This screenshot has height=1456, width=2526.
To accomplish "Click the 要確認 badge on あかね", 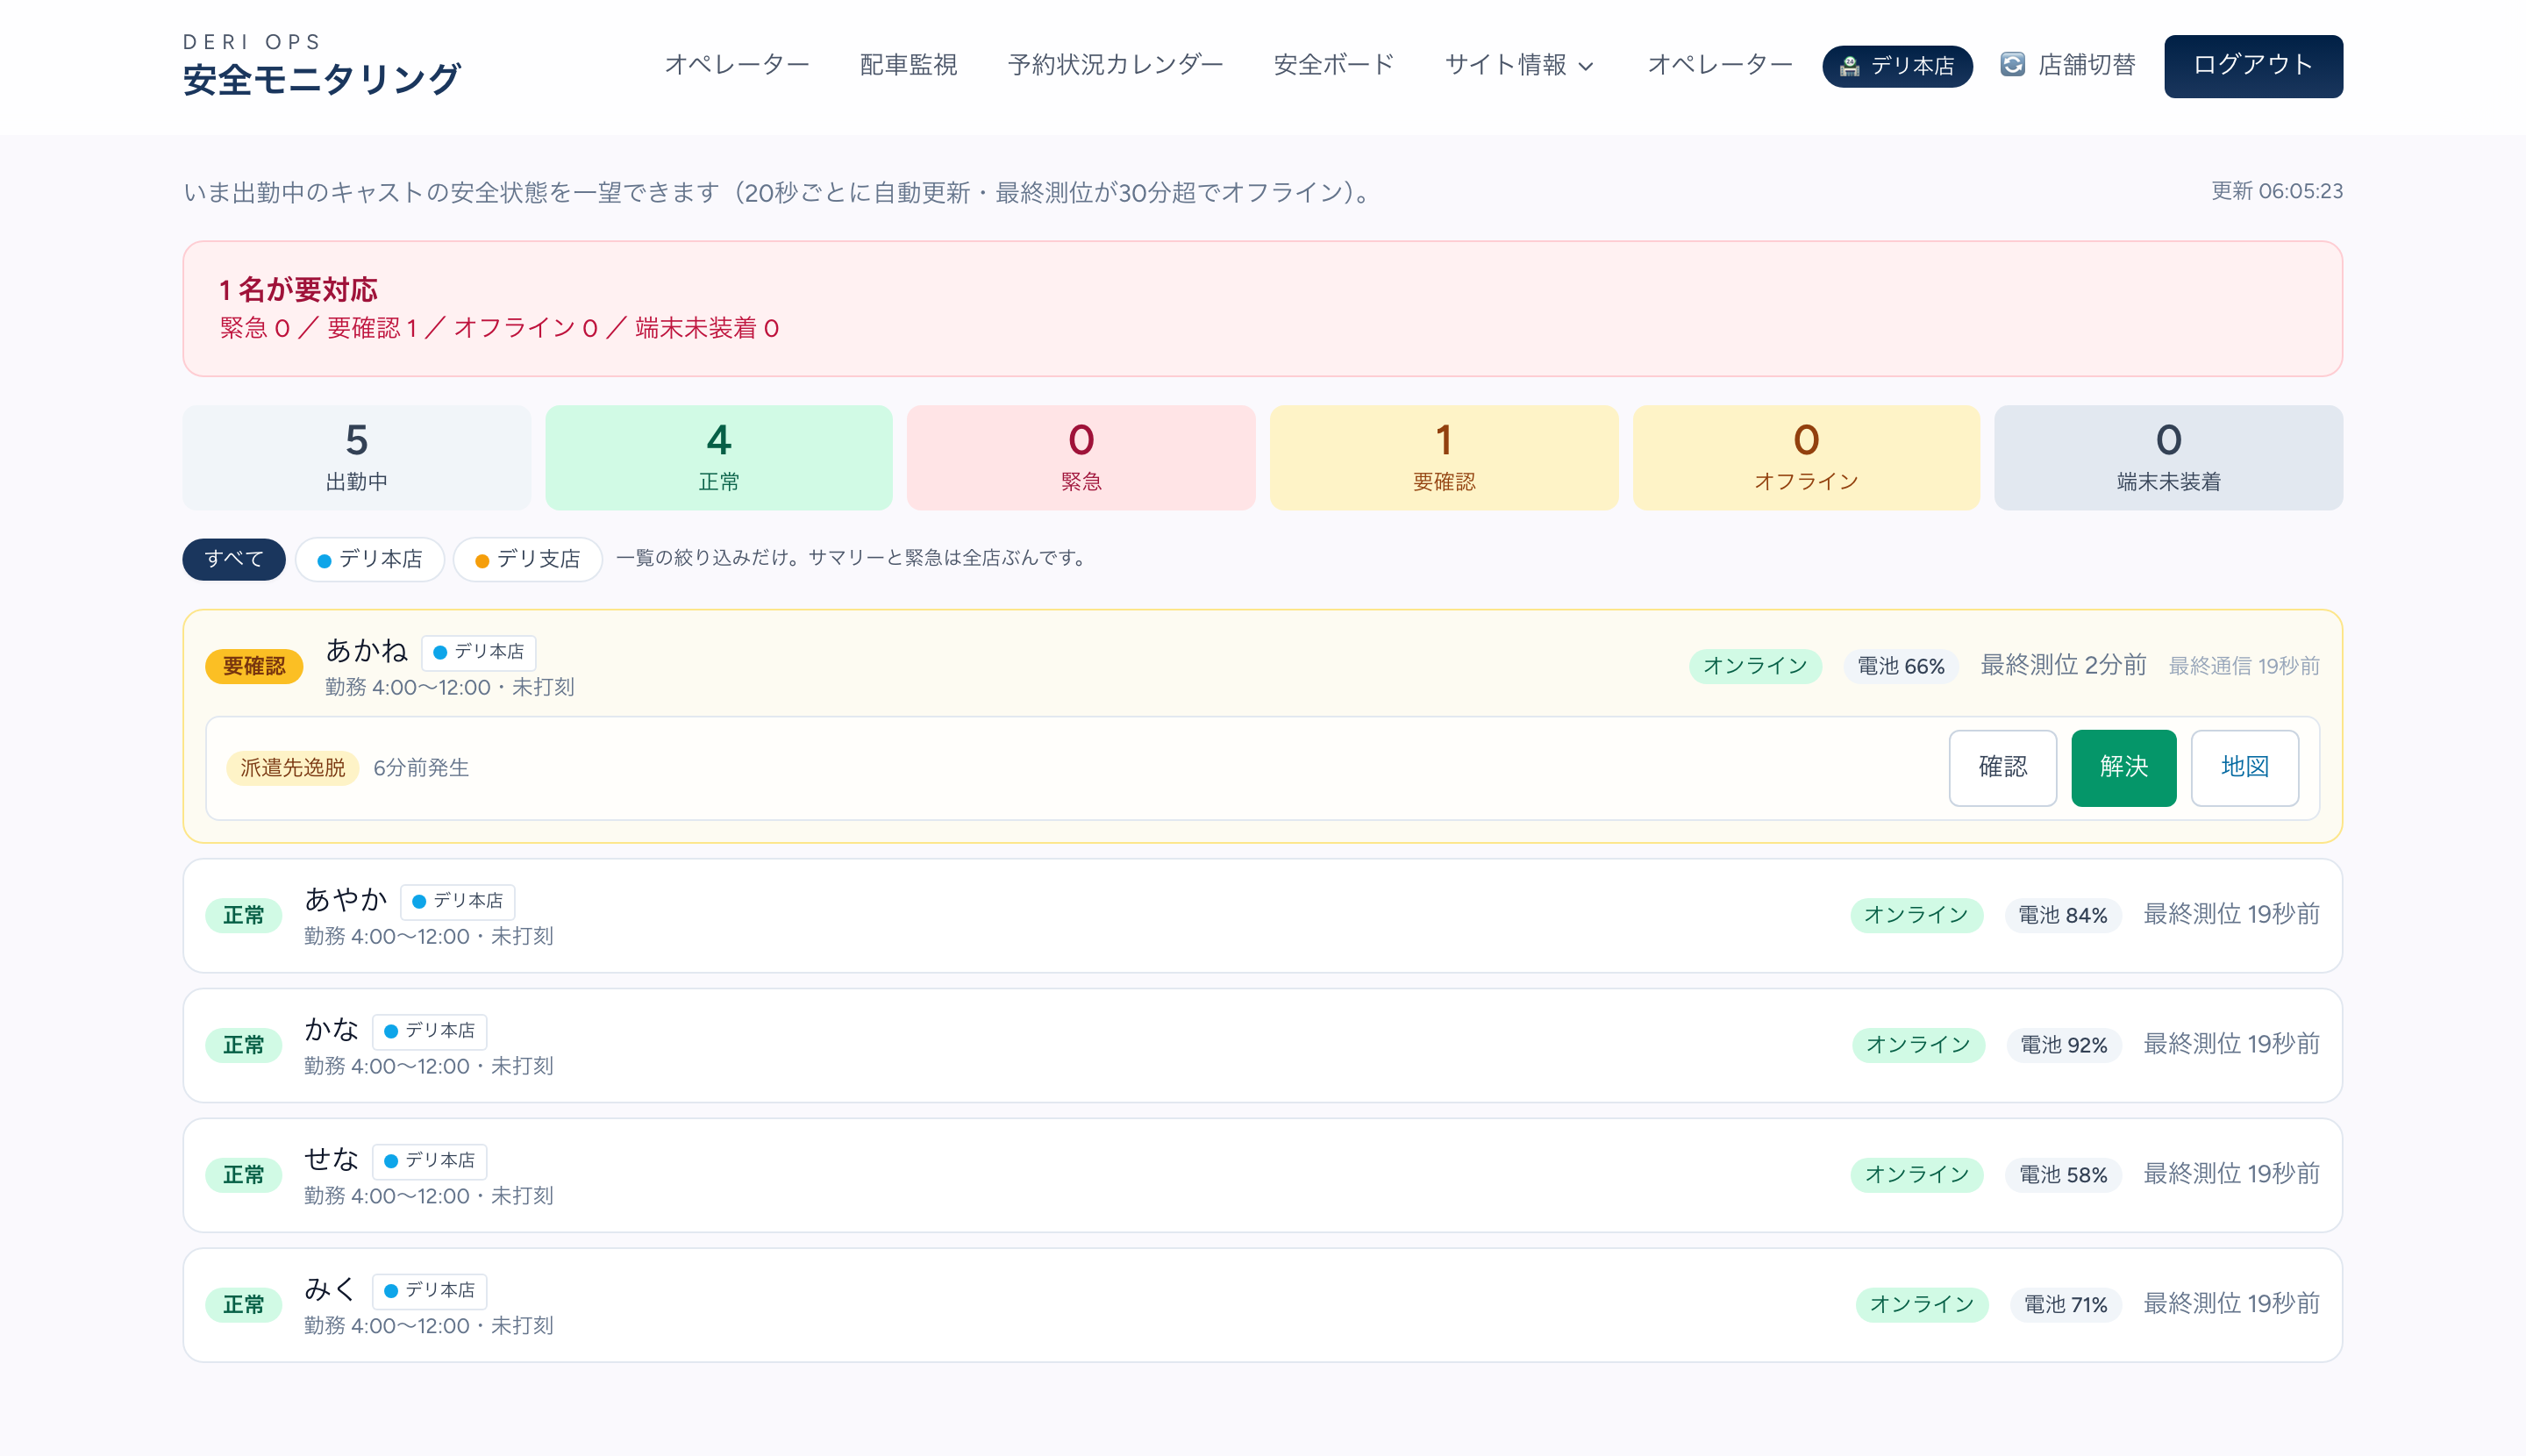I will pyautogui.click(x=254, y=667).
